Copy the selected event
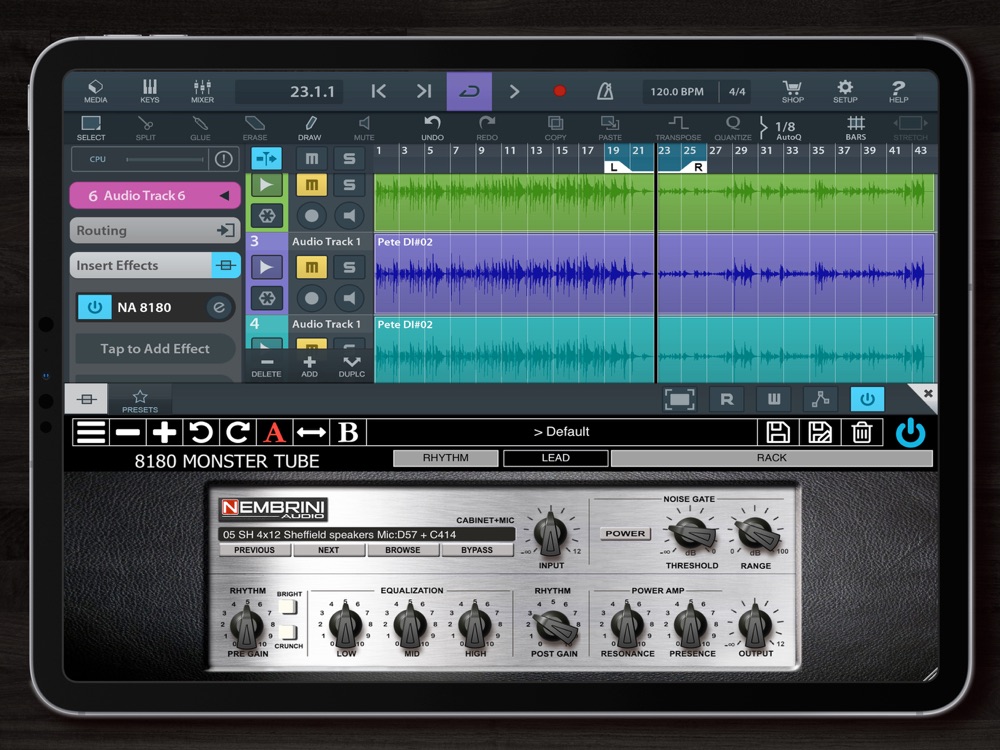The height and width of the screenshot is (750, 1000). pos(555,128)
